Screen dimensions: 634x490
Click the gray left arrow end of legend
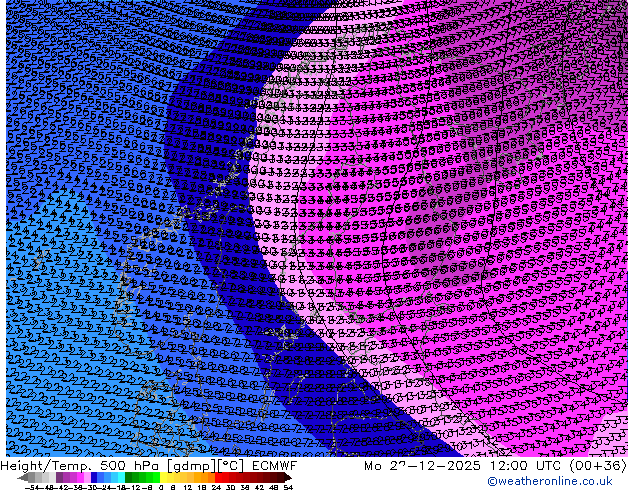(22, 477)
